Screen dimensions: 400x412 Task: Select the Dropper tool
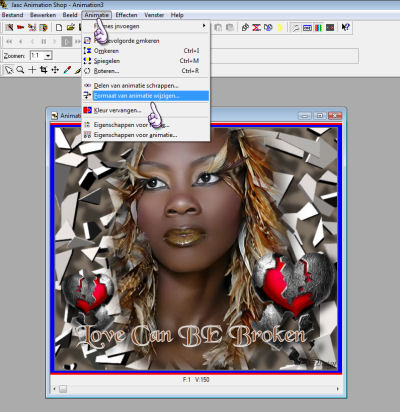67,70
